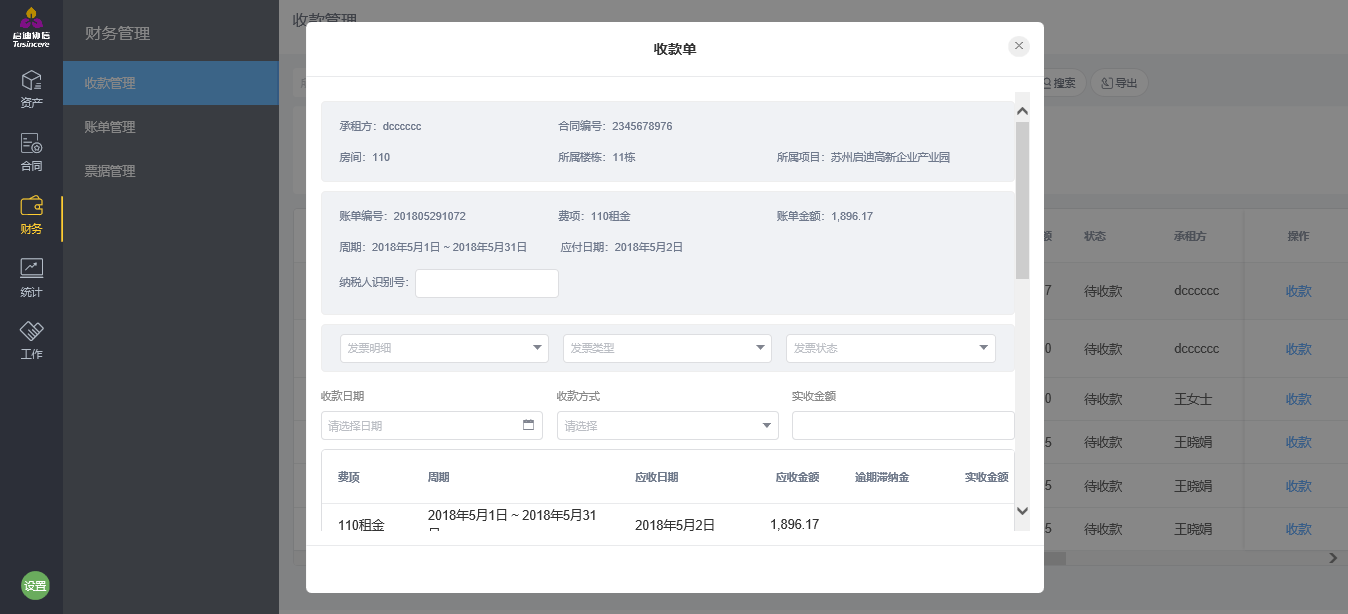Open the 工作 (Work) sidebar icon
The width and height of the screenshot is (1348, 614).
[31, 340]
